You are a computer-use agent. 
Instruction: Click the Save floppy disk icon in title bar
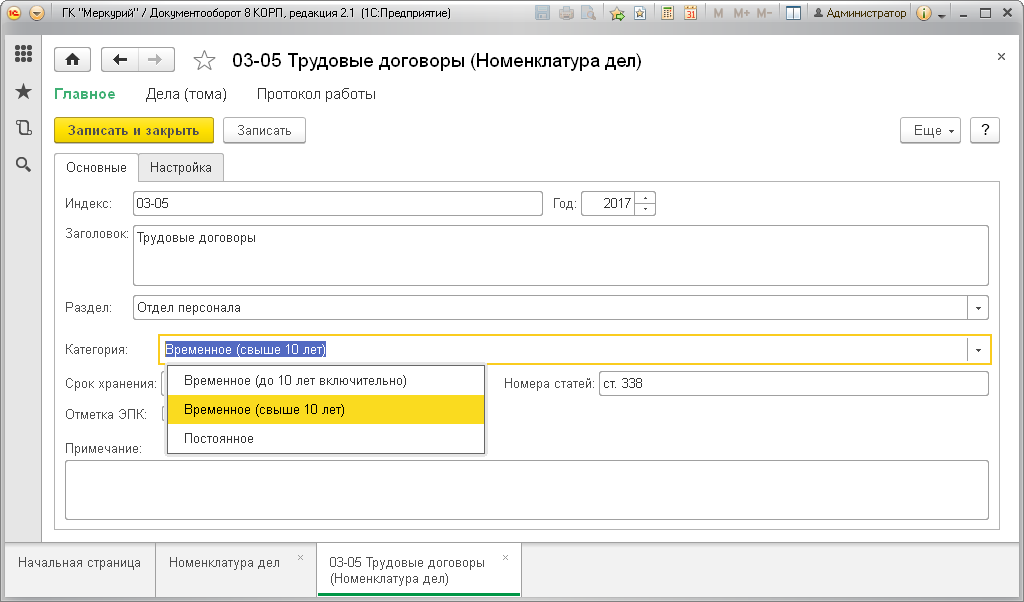pos(542,13)
